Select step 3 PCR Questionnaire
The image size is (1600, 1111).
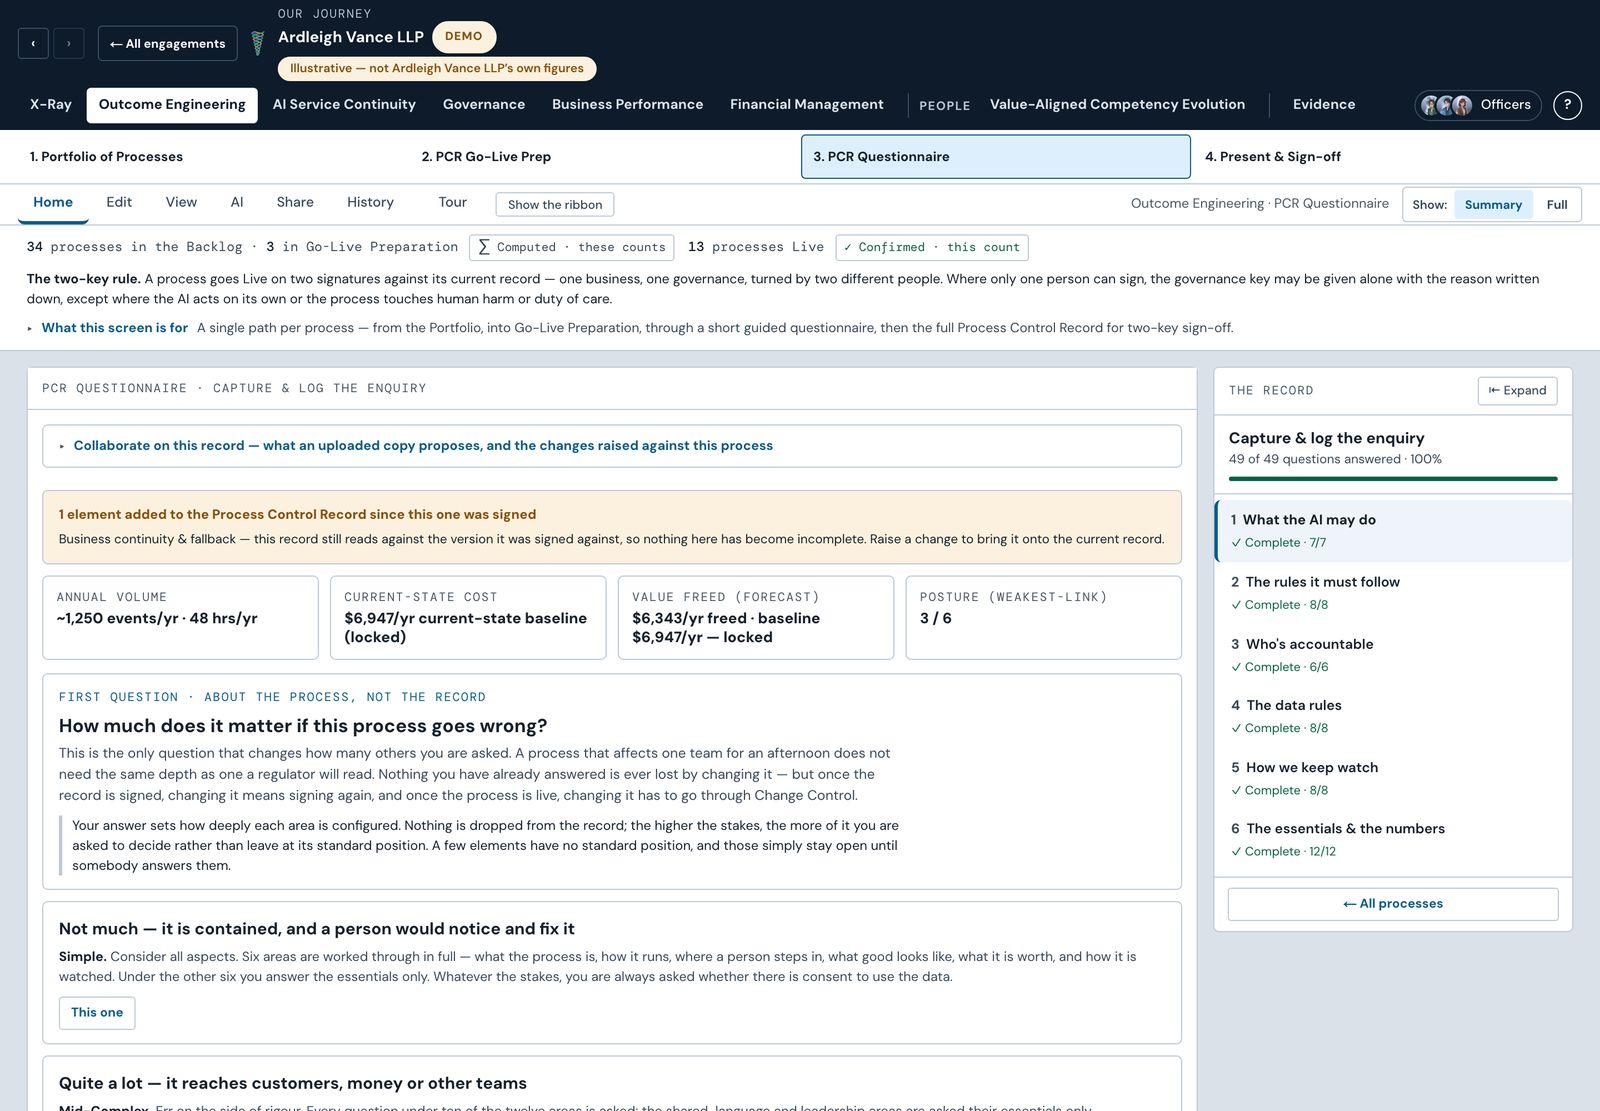click(996, 157)
